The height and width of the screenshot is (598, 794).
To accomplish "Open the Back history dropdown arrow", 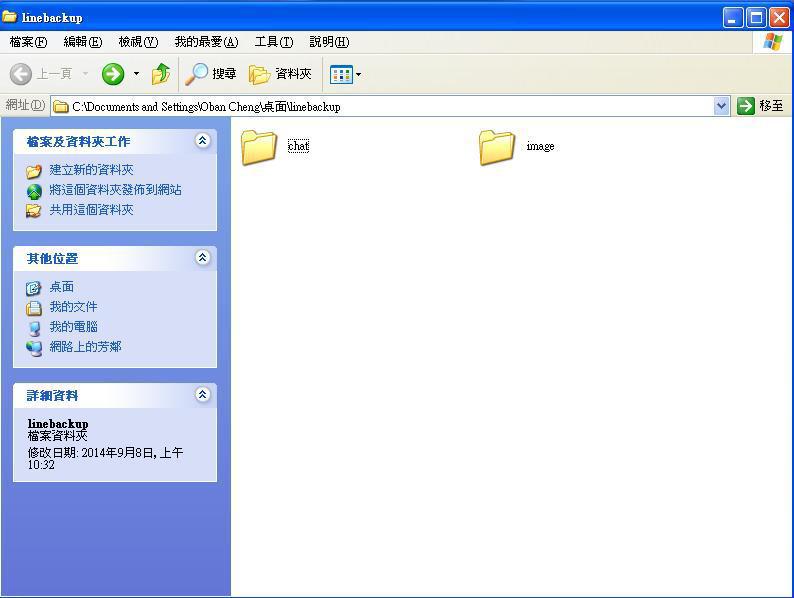I will tap(86, 74).
